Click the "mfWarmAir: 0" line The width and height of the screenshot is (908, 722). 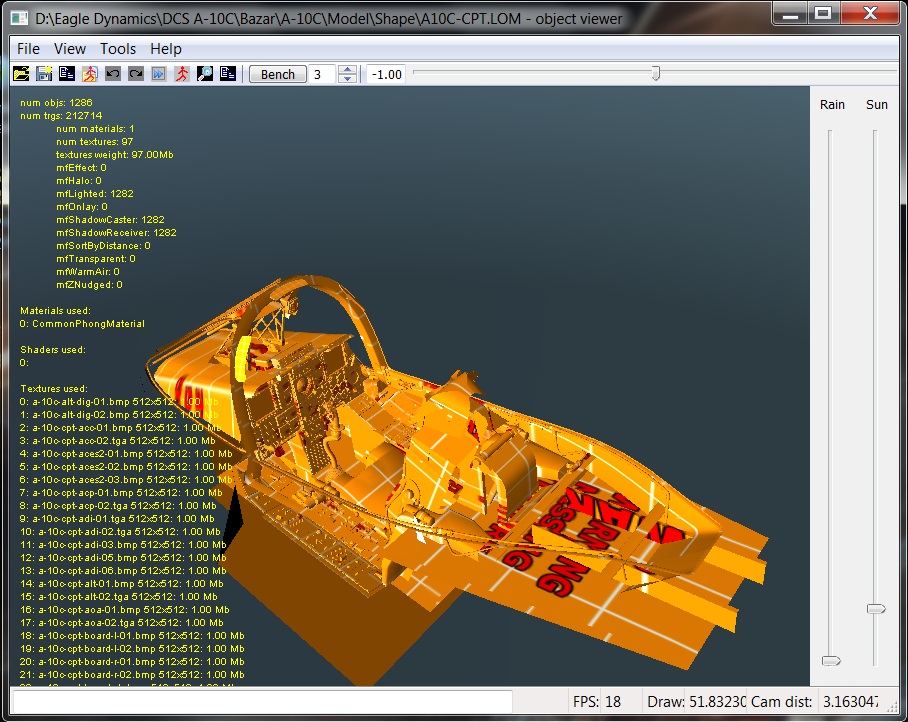coord(88,272)
